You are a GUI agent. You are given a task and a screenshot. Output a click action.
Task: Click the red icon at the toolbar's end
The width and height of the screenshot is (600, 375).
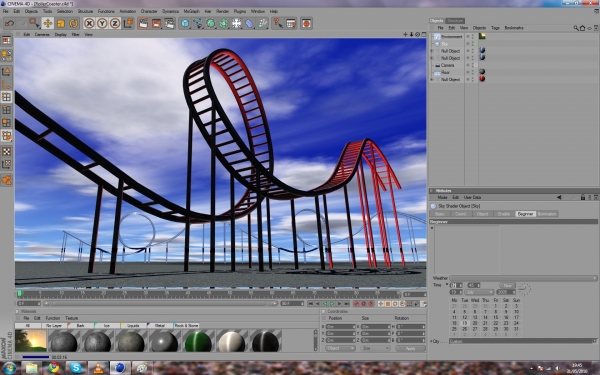[x=306, y=23]
